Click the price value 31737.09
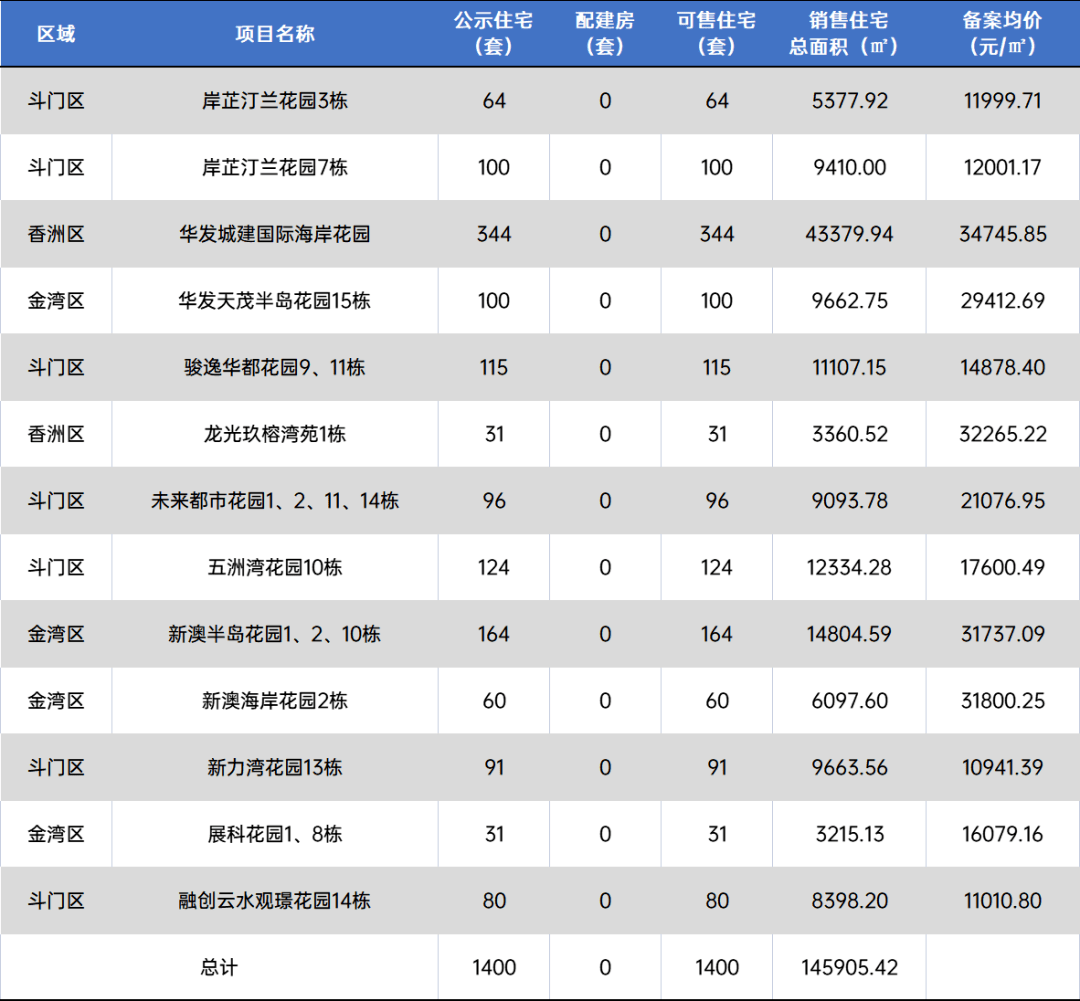The width and height of the screenshot is (1080, 1001). (1003, 634)
